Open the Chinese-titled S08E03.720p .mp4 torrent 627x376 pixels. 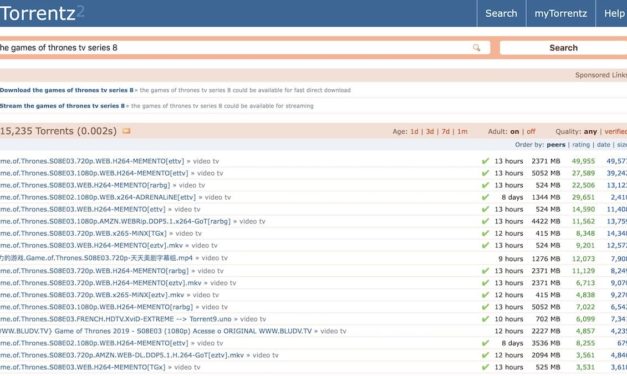click(96, 258)
